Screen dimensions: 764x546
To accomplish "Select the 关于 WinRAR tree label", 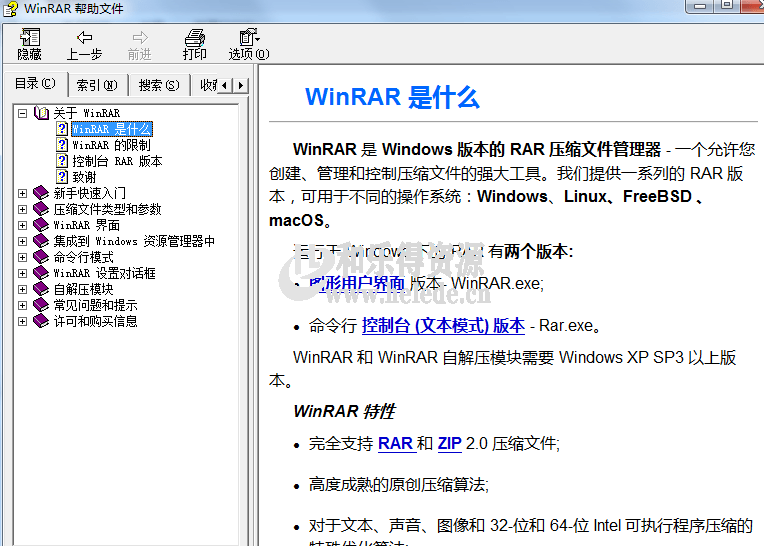I will click(87, 113).
